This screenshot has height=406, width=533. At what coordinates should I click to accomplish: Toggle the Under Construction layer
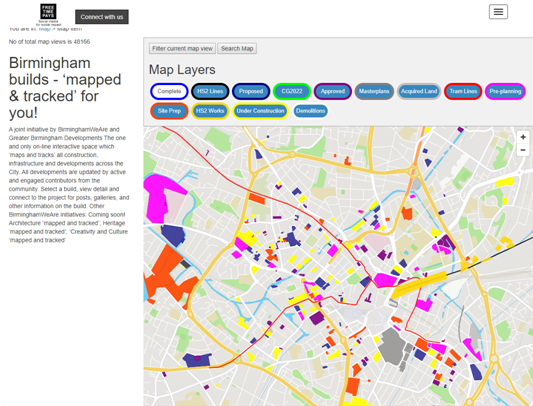click(x=260, y=111)
